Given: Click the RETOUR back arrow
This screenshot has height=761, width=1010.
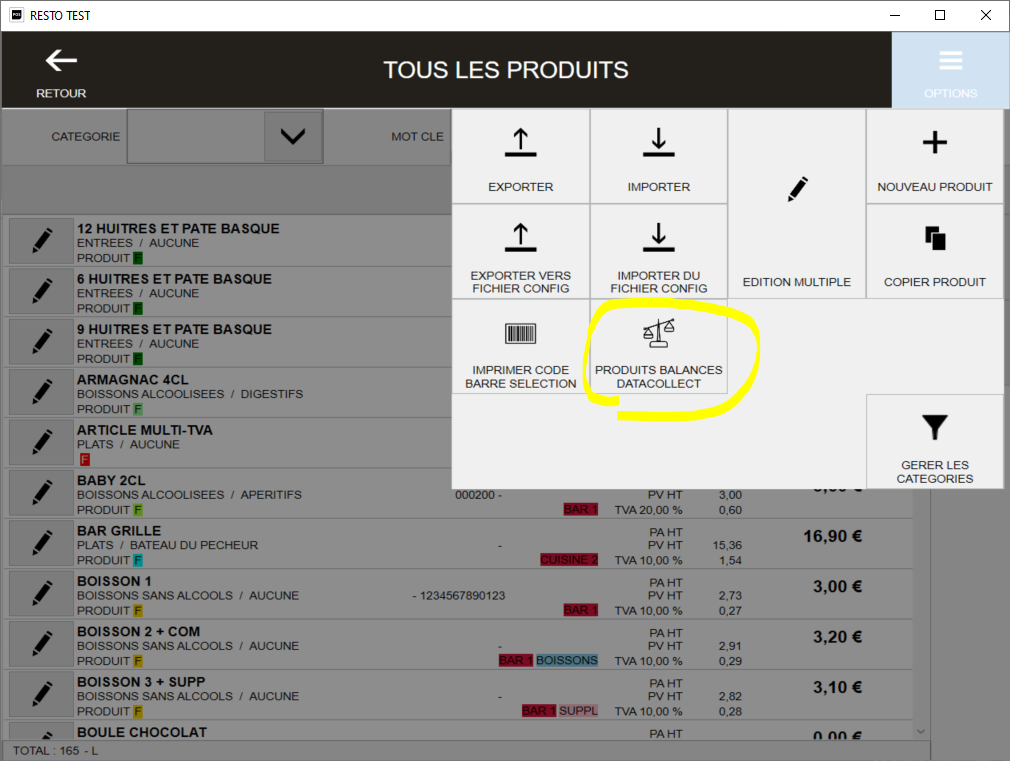Looking at the screenshot, I should pos(61,61).
